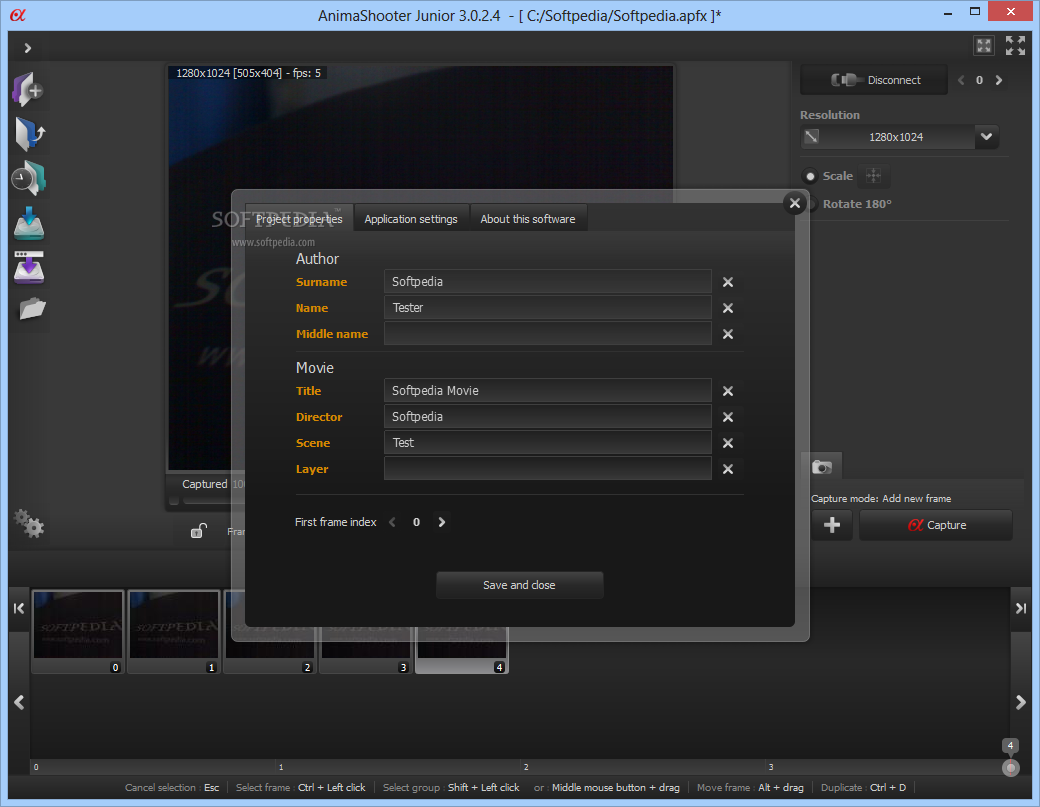Screen dimensions: 1040x807
Task: Click the Middle name input field
Action: pos(547,333)
